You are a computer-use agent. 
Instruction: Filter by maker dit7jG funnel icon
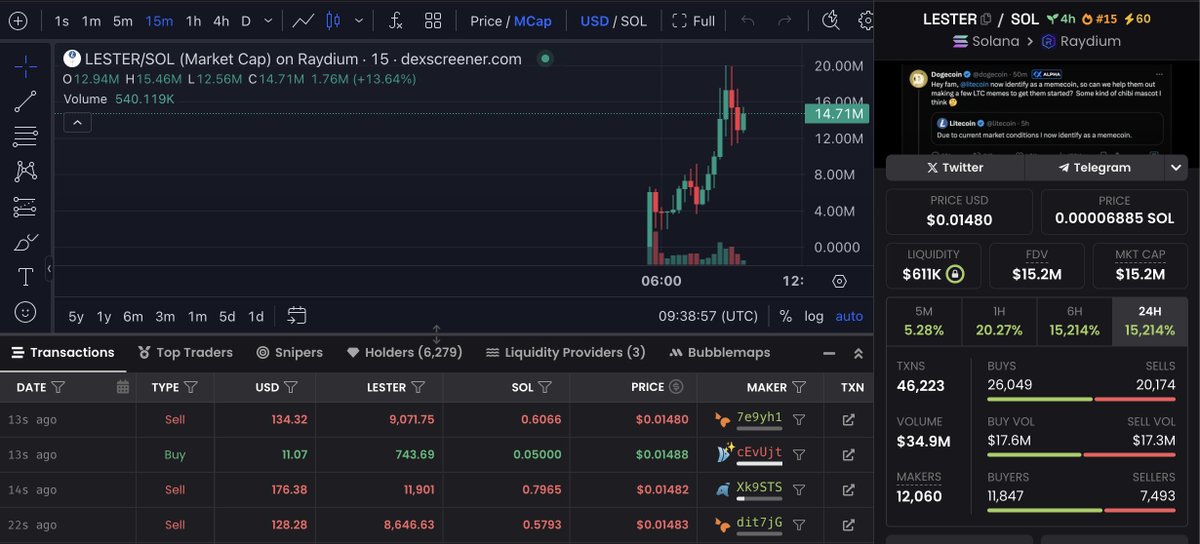click(799, 523)
